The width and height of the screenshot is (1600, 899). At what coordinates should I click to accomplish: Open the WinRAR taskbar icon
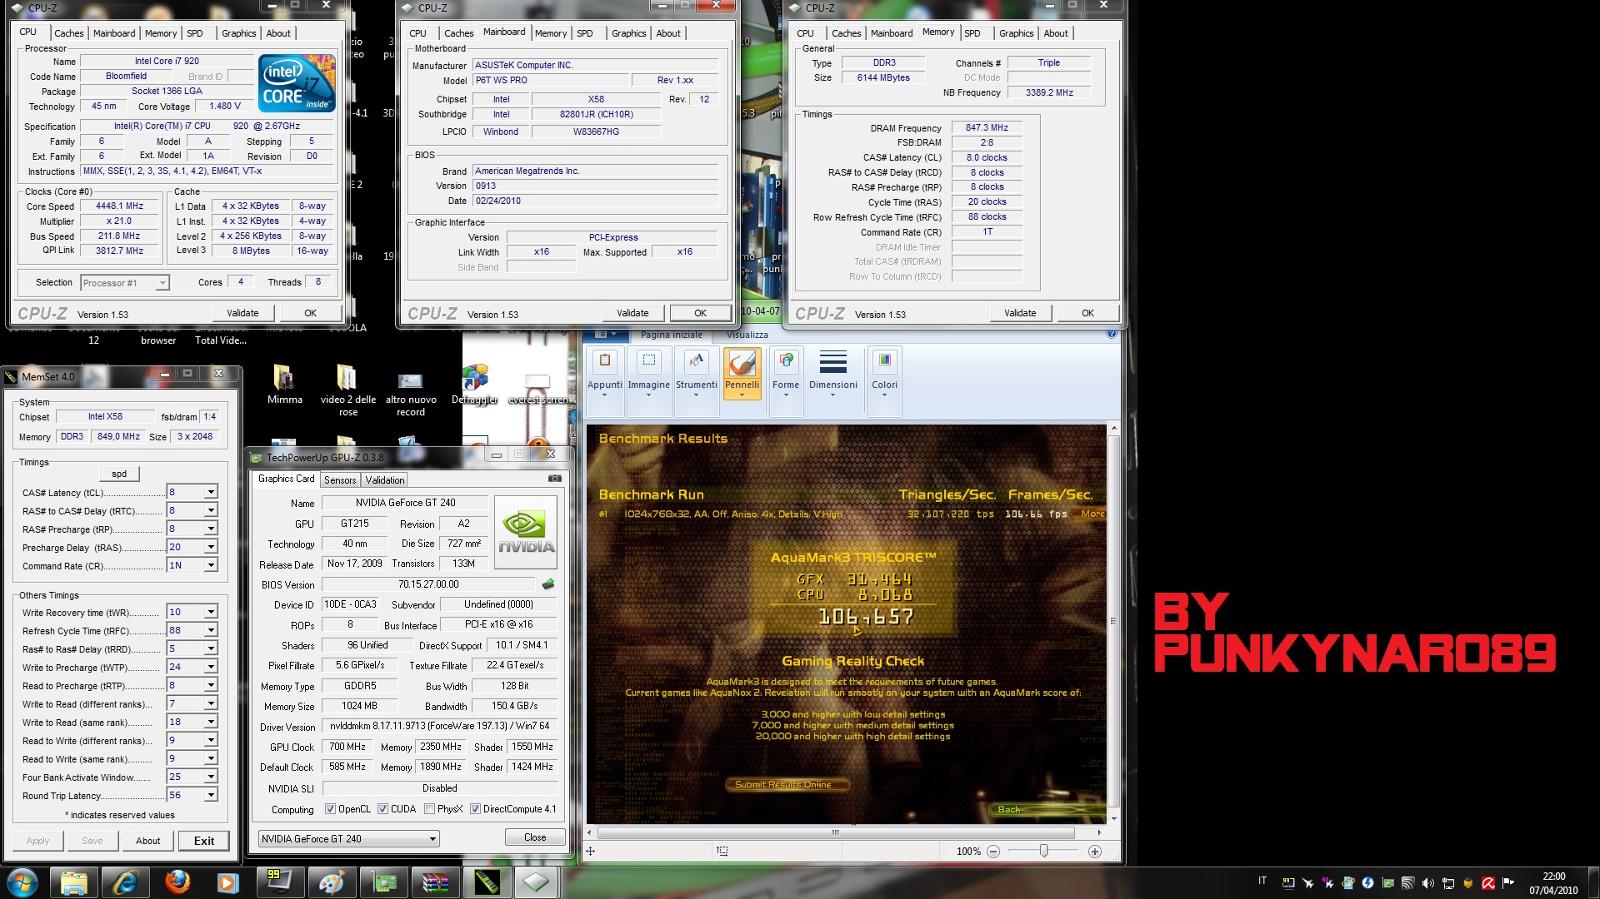tap(435, 882)
